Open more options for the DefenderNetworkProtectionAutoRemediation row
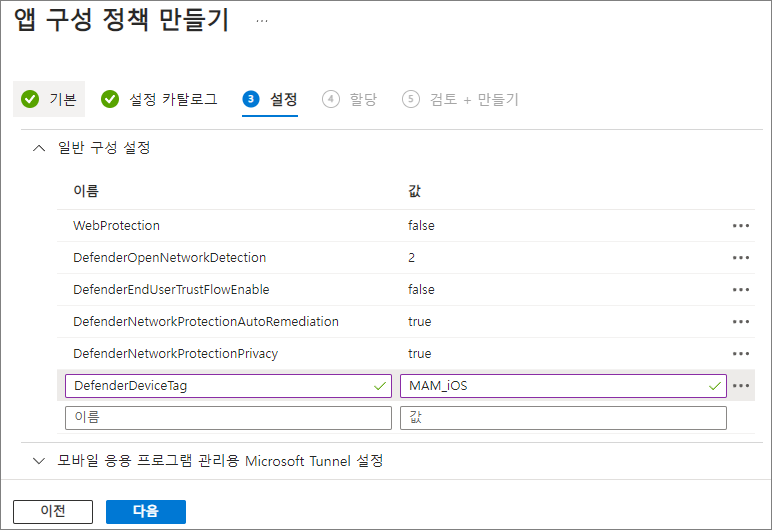This screenshot has width=772, height=530. [740, 322]
